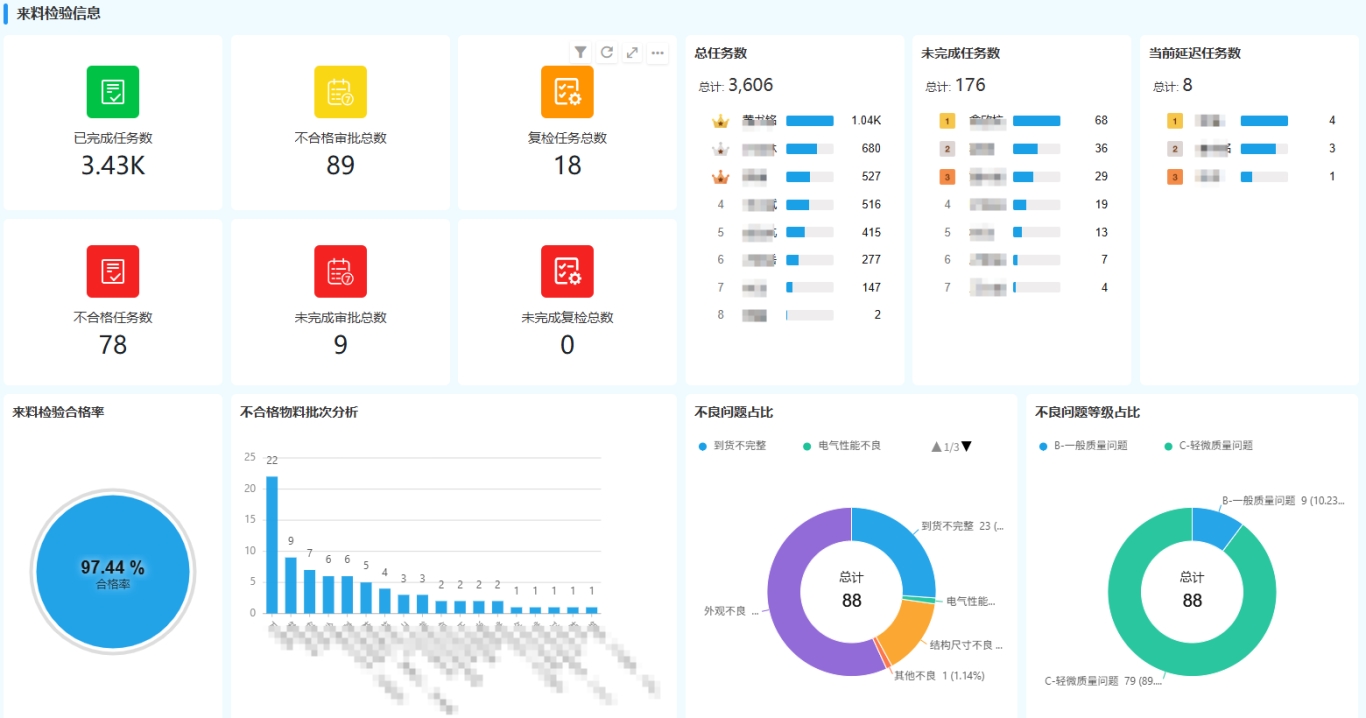Go to next legend page with down arrow
This screenshot has width=1366, height=718.
click(x=966, y=447)
